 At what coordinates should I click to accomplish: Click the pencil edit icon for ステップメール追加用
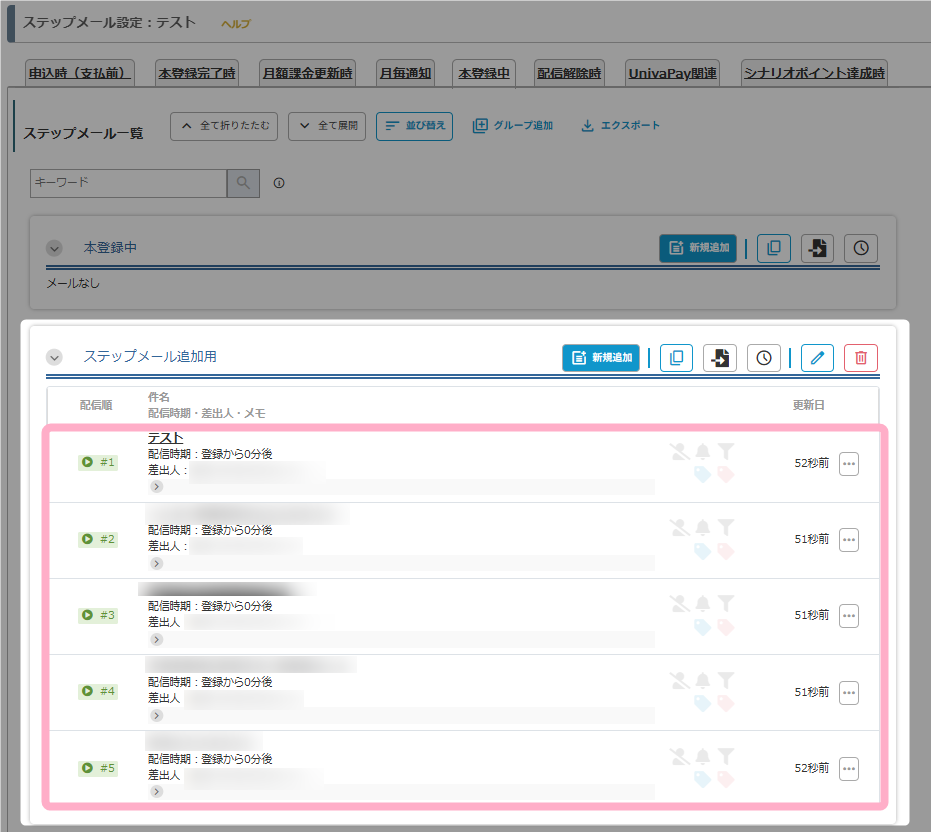[x=817, y=358]
